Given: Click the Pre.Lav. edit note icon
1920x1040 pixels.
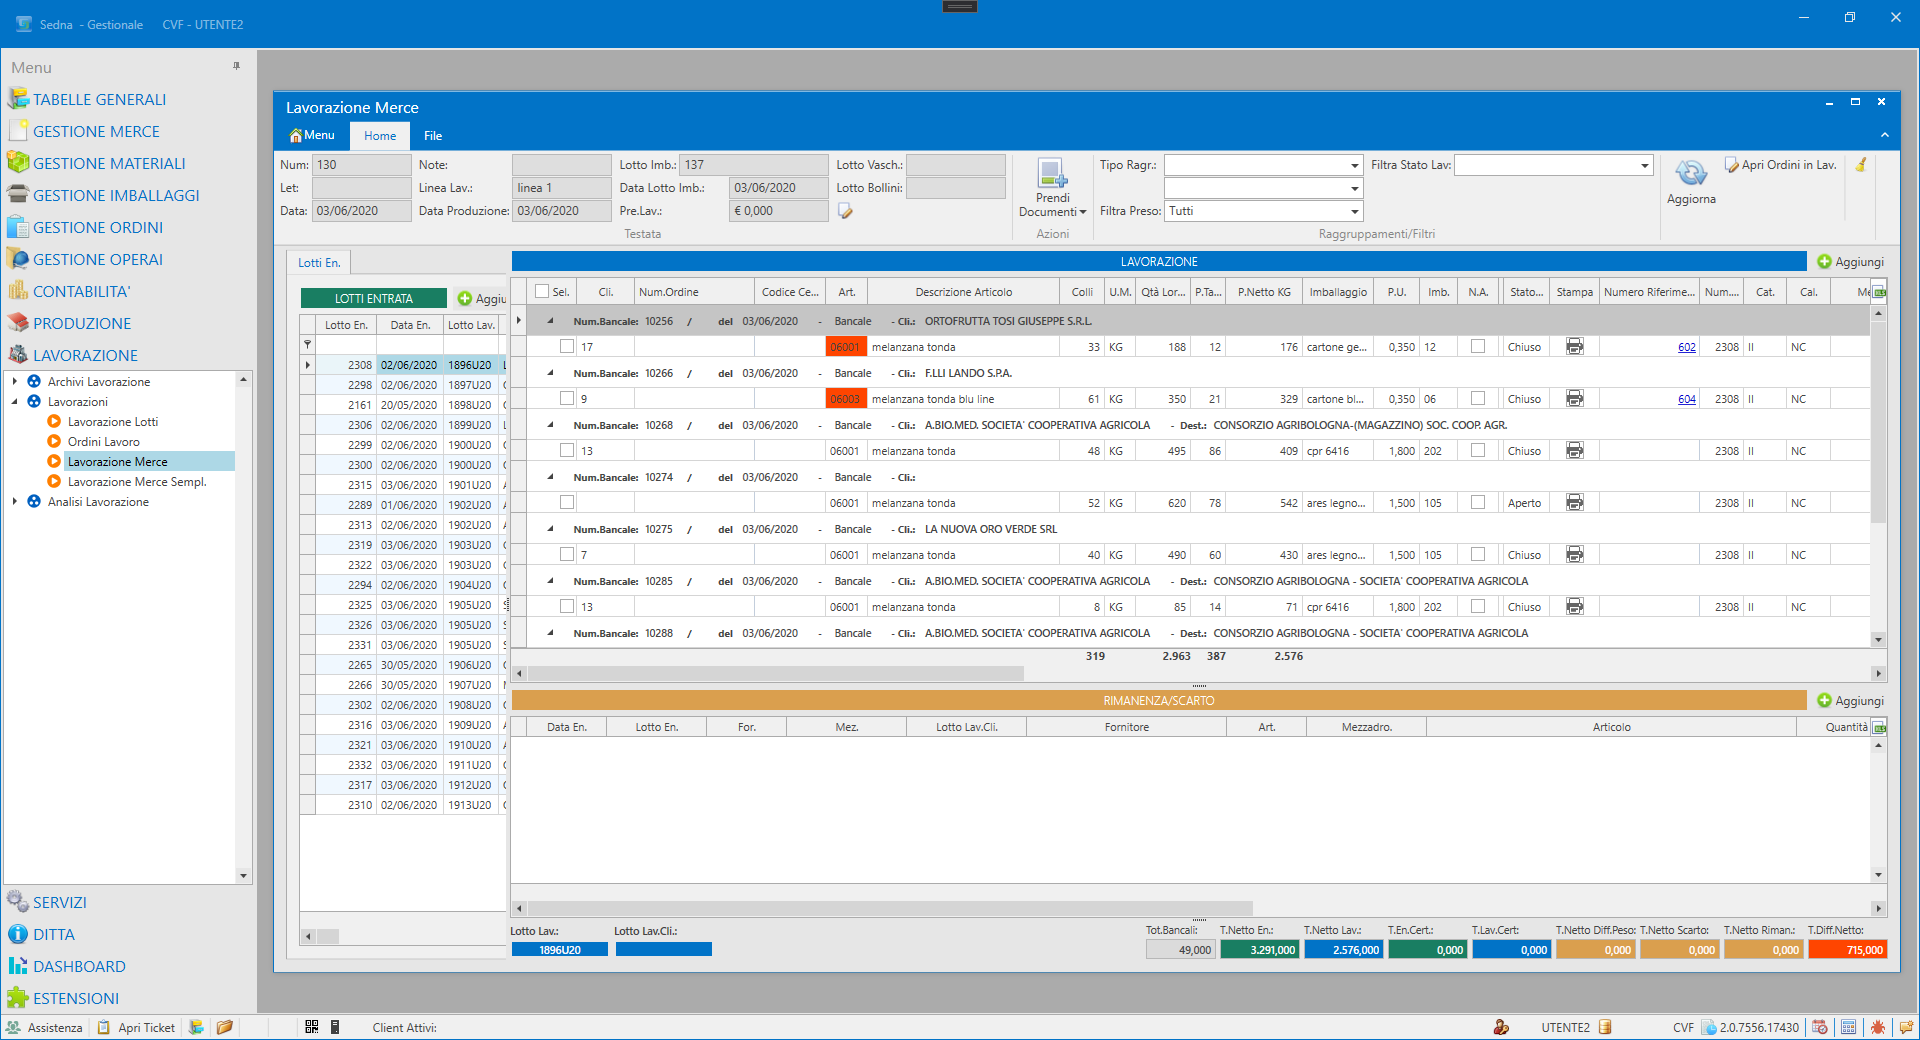Looking at the screenshot, I should pos(845,211).
